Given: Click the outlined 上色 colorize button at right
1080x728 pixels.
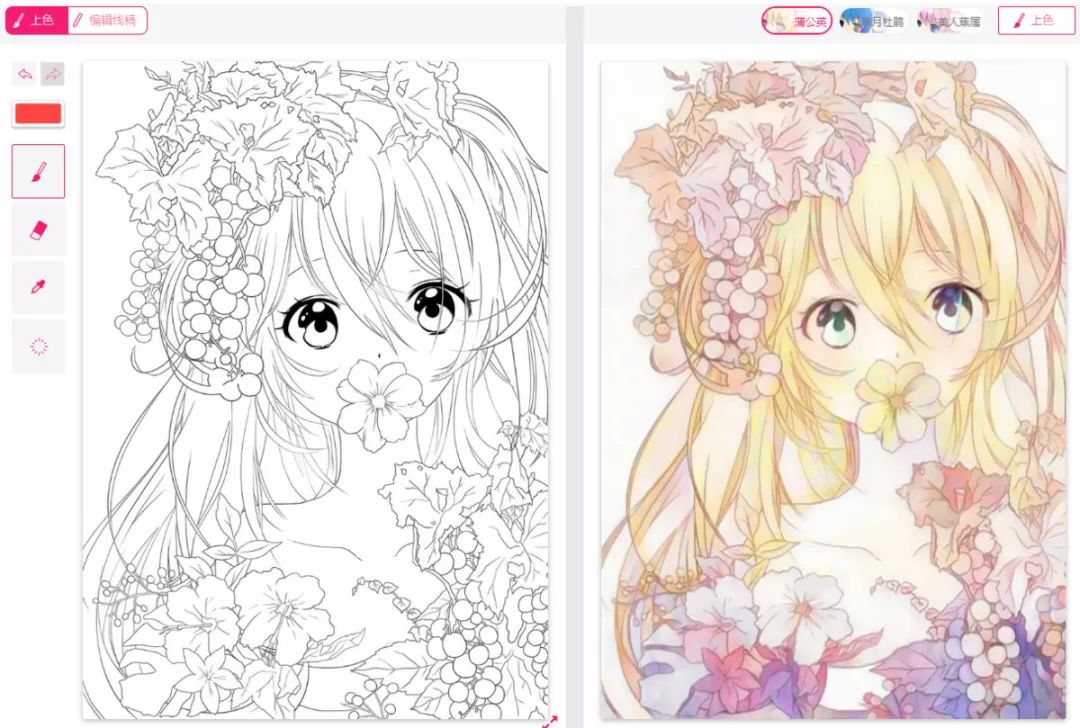Looking at the screenshot, I should pos(1035,21).
